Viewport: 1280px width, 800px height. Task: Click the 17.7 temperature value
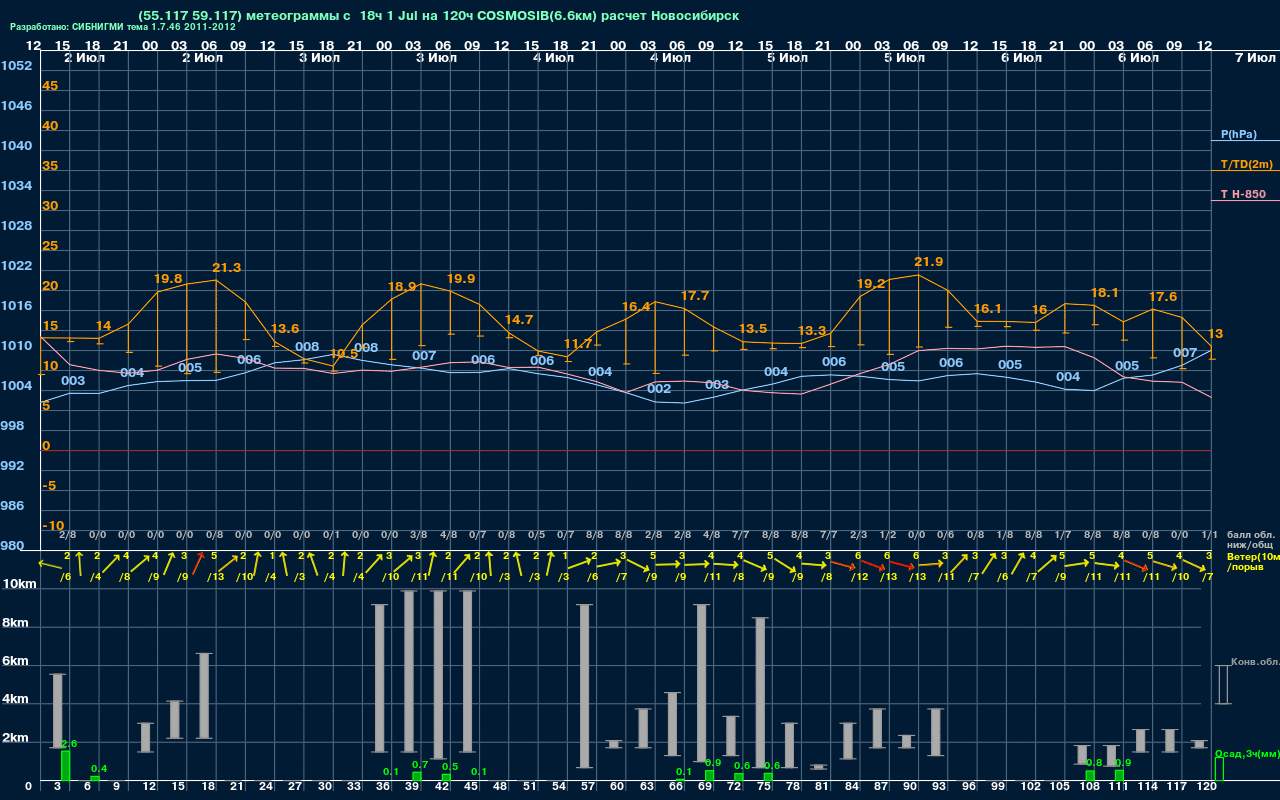[x=695, y=296]
